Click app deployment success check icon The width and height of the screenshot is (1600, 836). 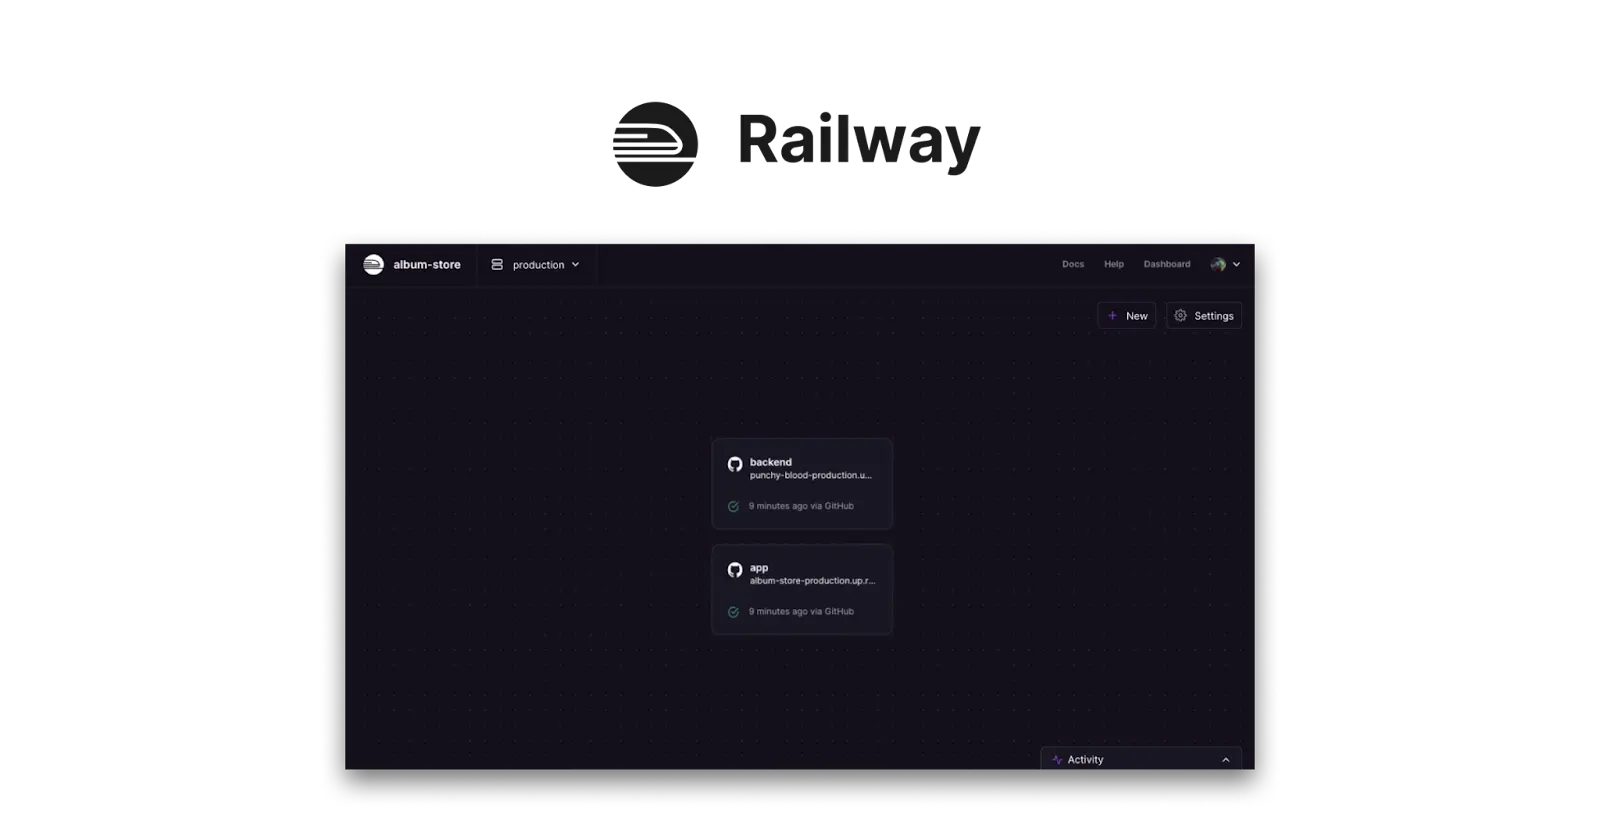click(733, 612)
